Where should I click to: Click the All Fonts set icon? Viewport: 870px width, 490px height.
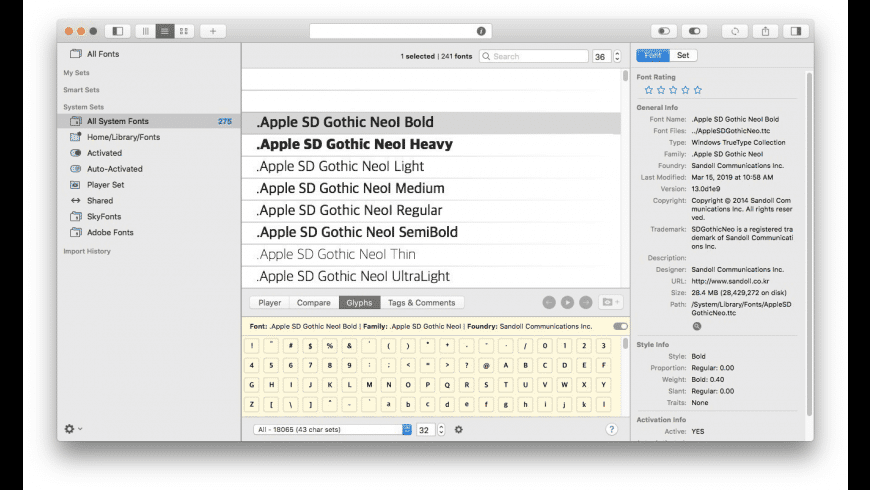coord(75,54)
